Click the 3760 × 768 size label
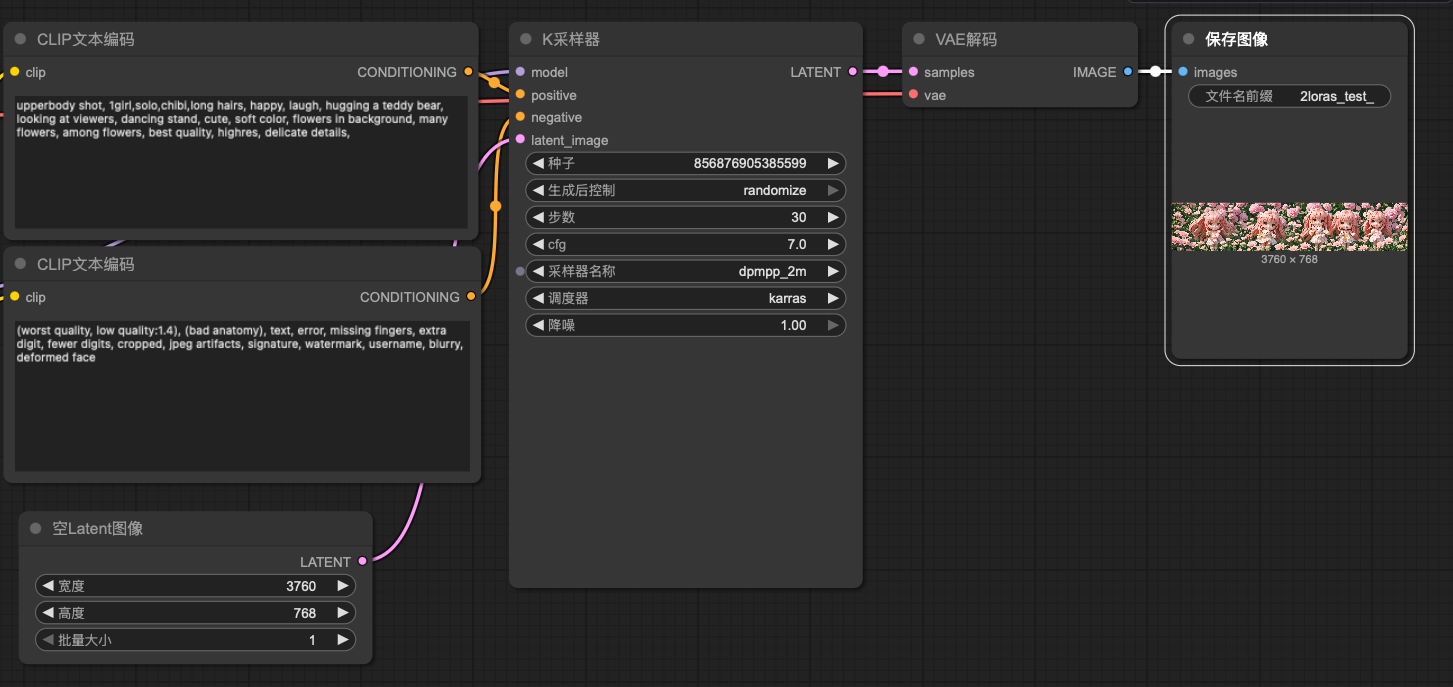This screenshot has width=1453, height=687. click(x=1289, y=259)
